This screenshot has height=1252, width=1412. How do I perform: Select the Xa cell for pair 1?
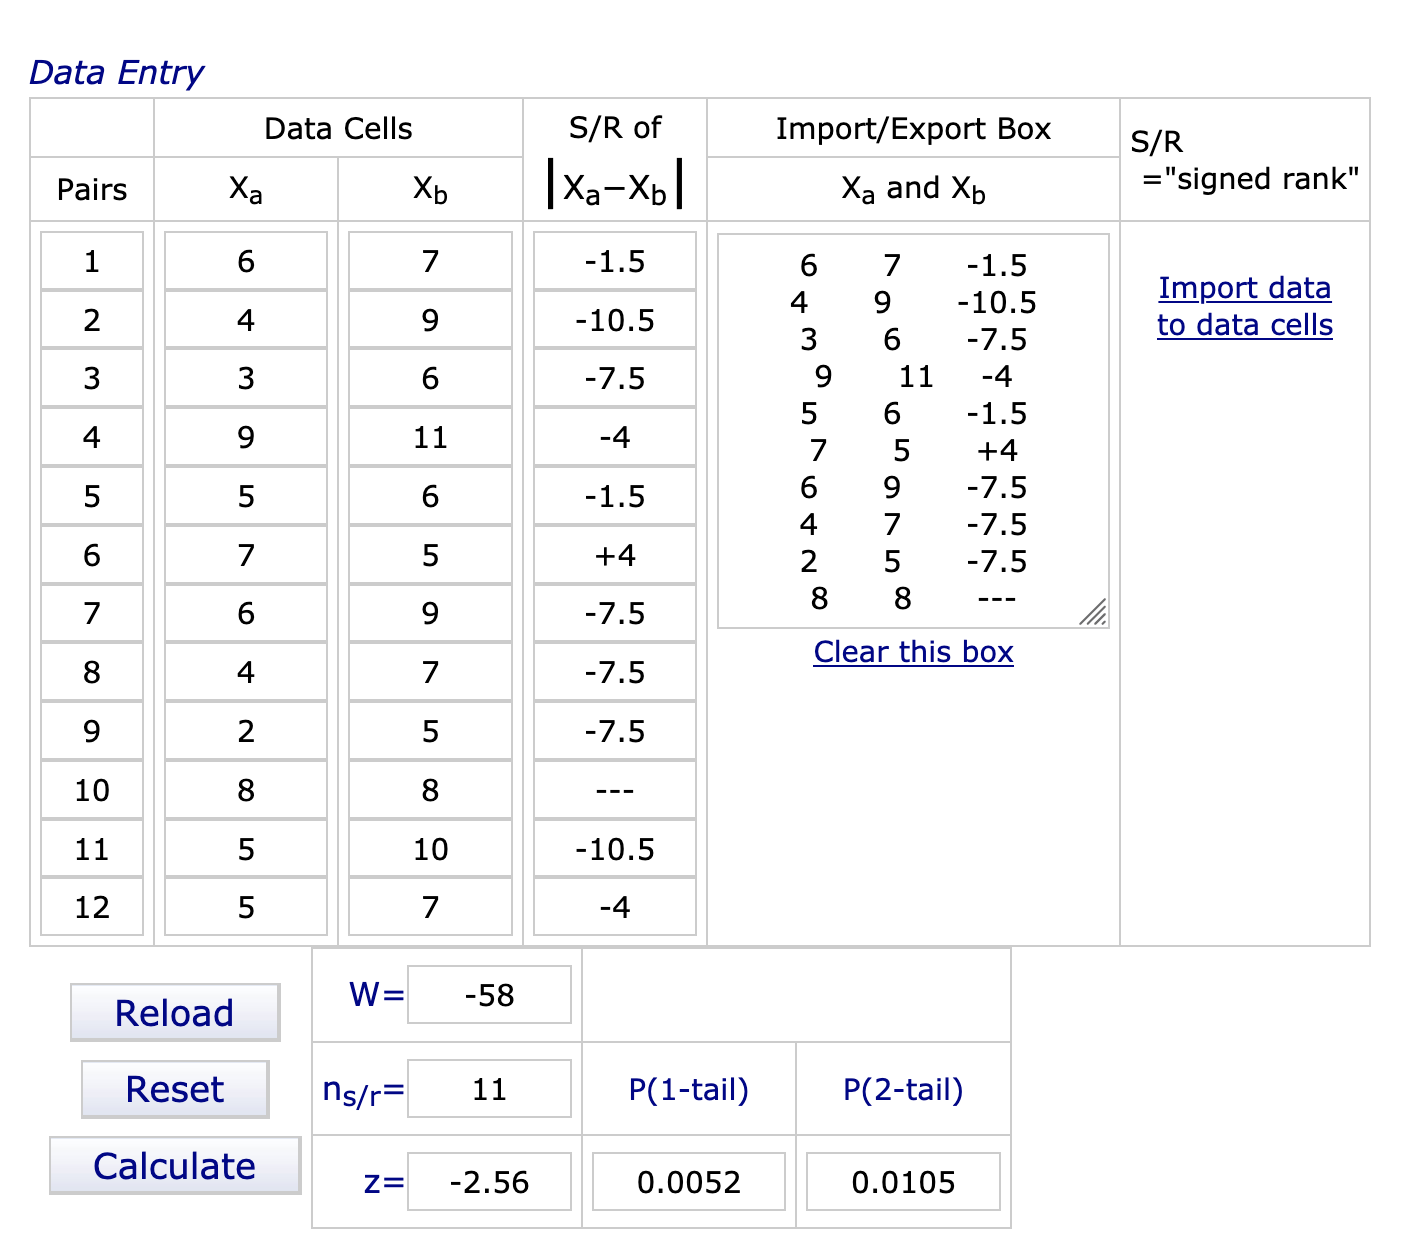[x=246, y=262]
